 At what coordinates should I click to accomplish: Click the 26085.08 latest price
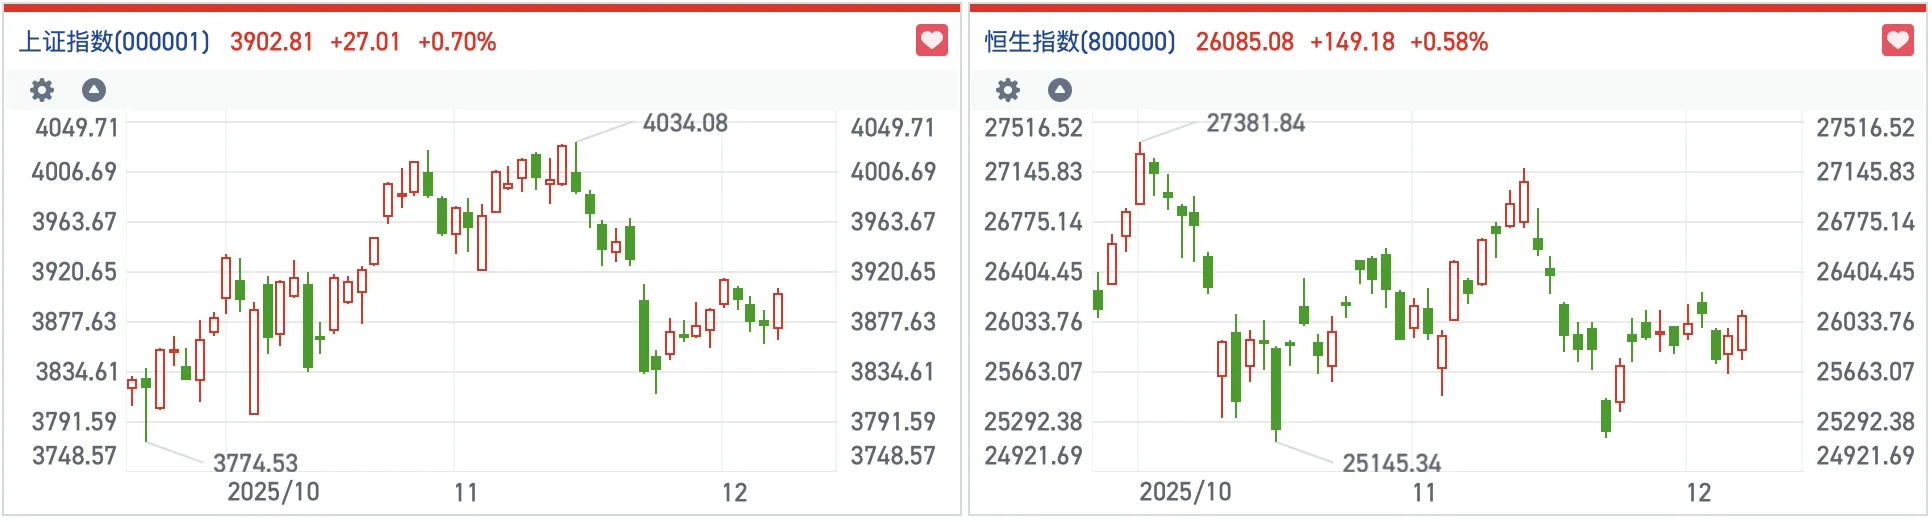tap(1244, 42)
